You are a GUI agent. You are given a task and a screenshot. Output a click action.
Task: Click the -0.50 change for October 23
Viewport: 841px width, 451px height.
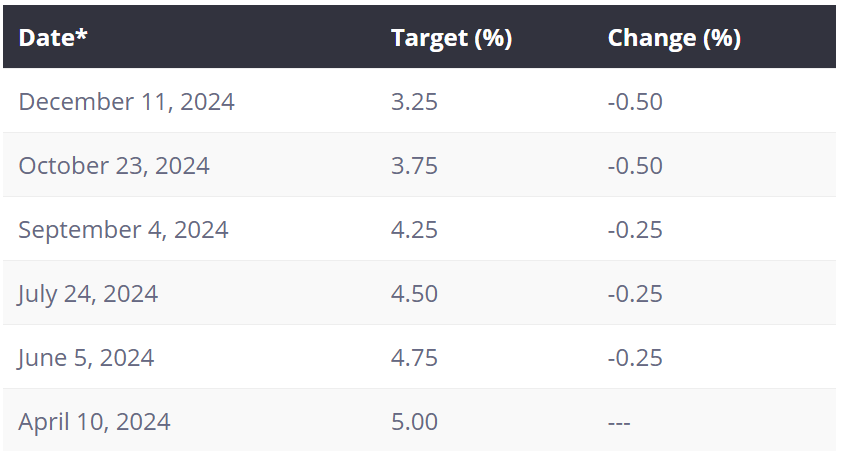point(635,166)
